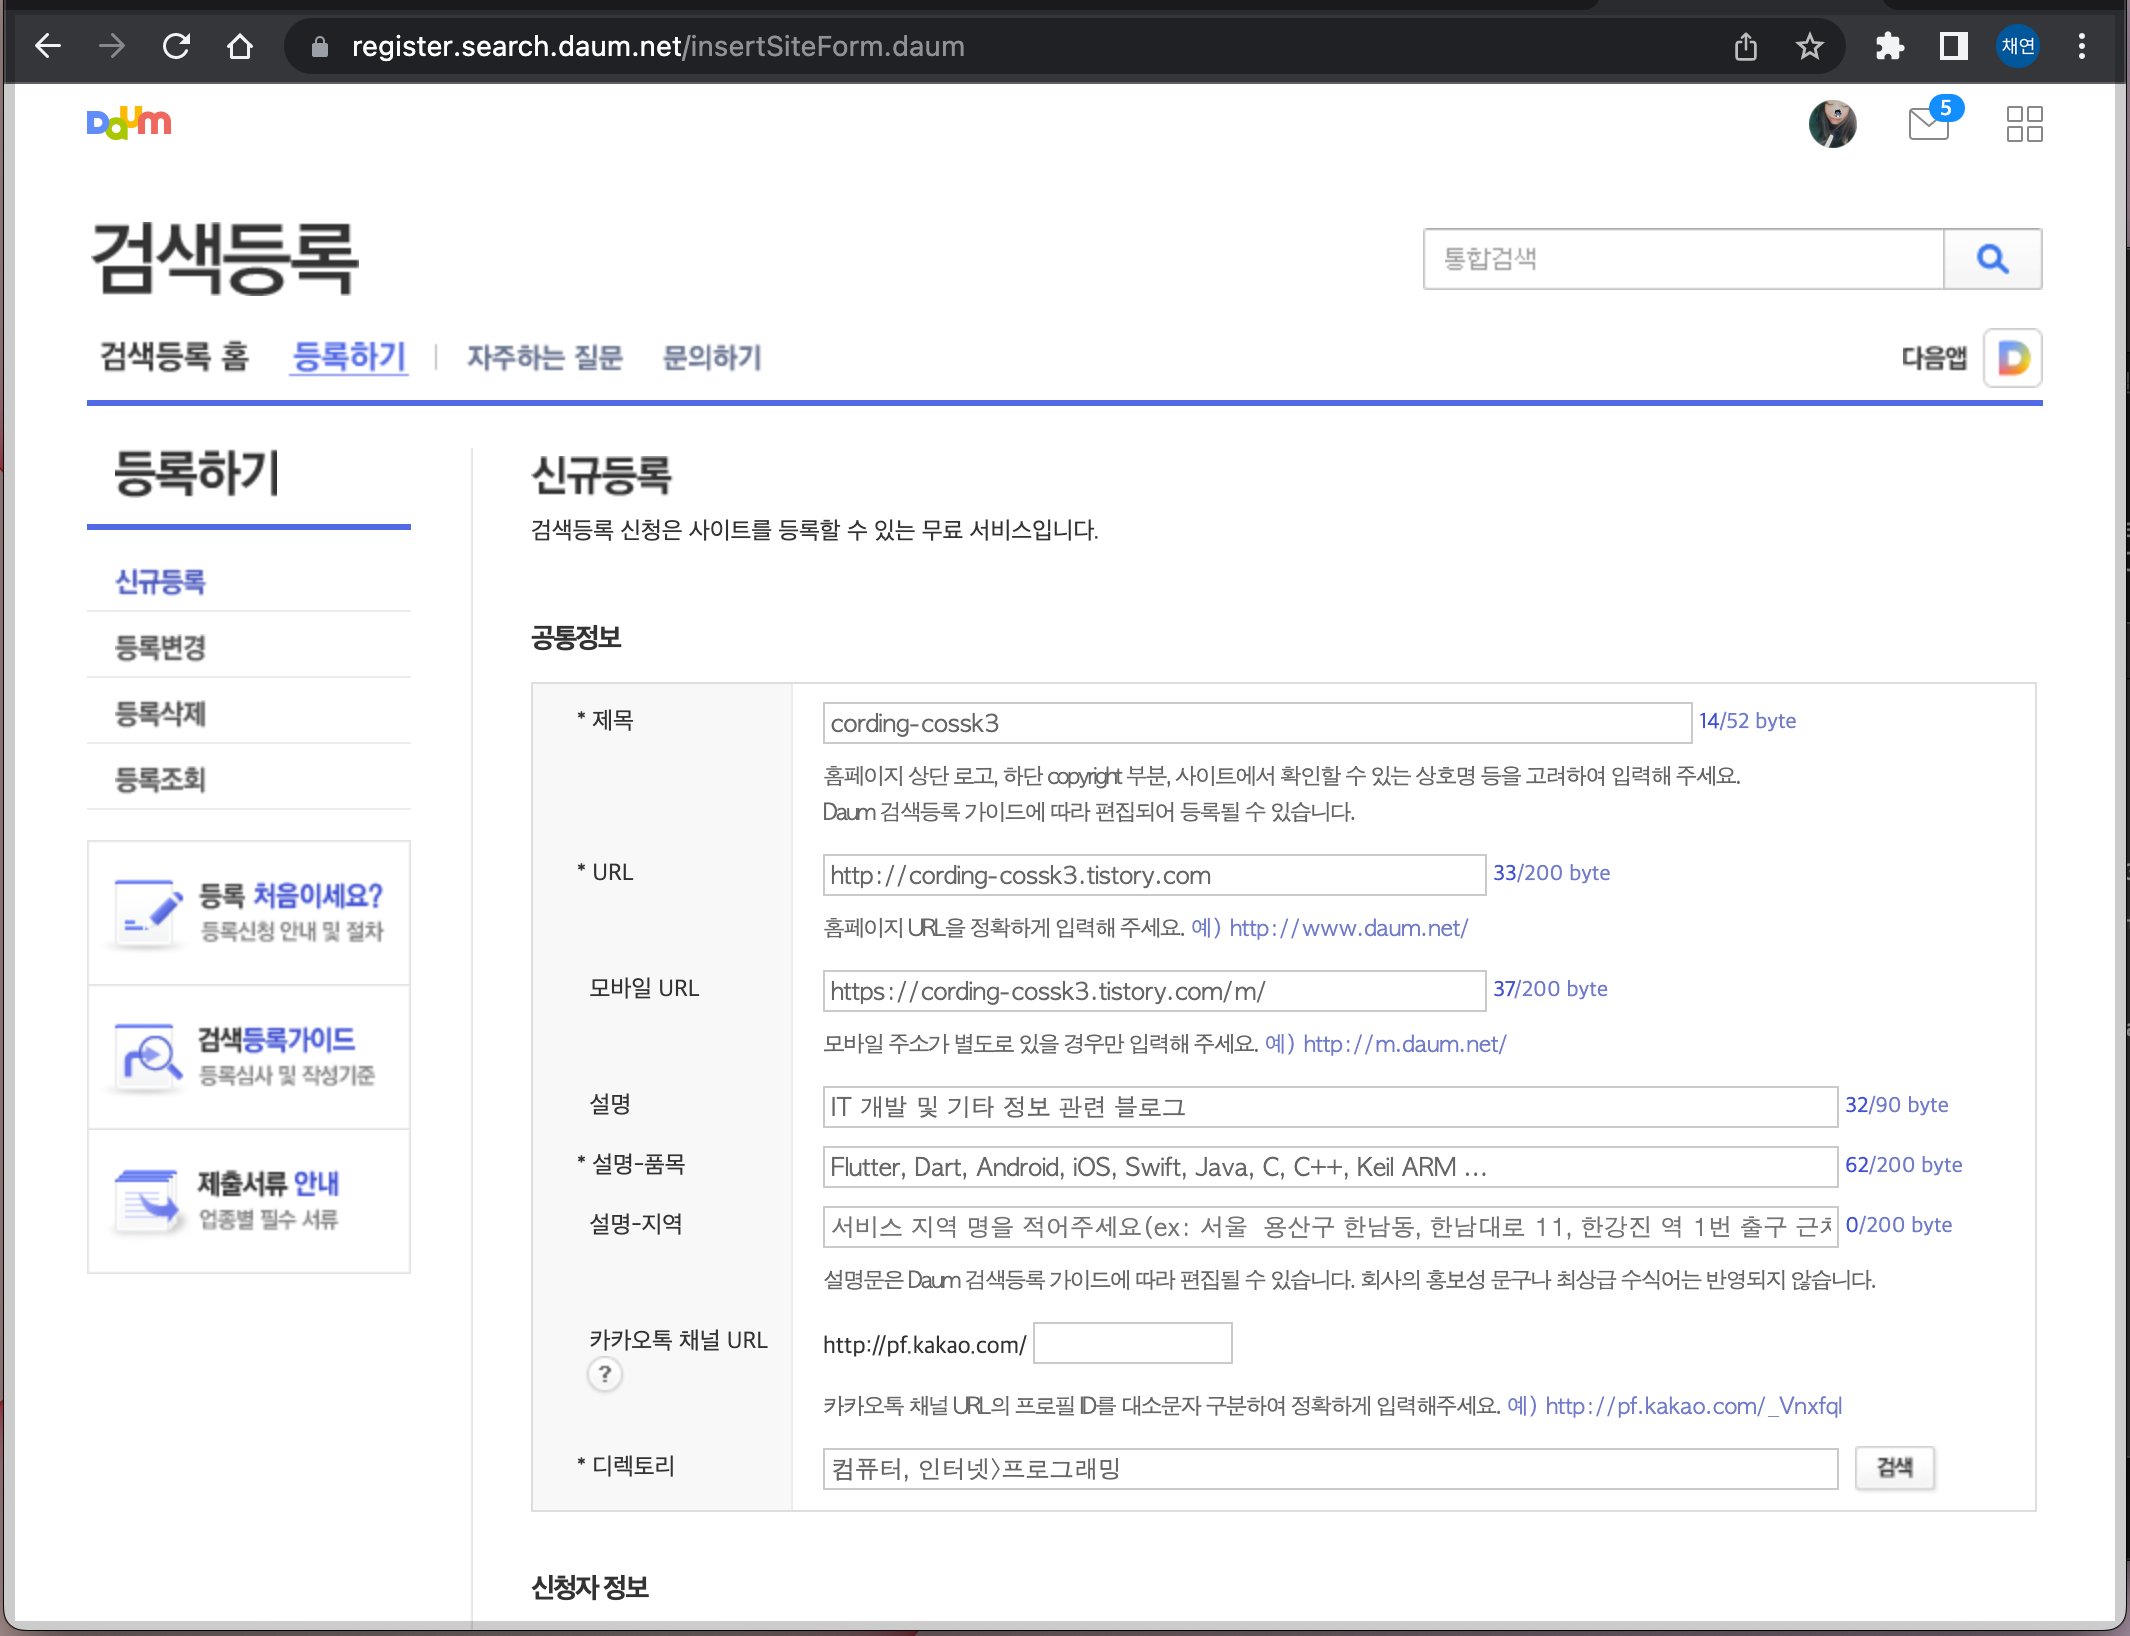The image size is (2130, 1636).
Task: Click example link http://www.daum.net/
Action: 1349,928
